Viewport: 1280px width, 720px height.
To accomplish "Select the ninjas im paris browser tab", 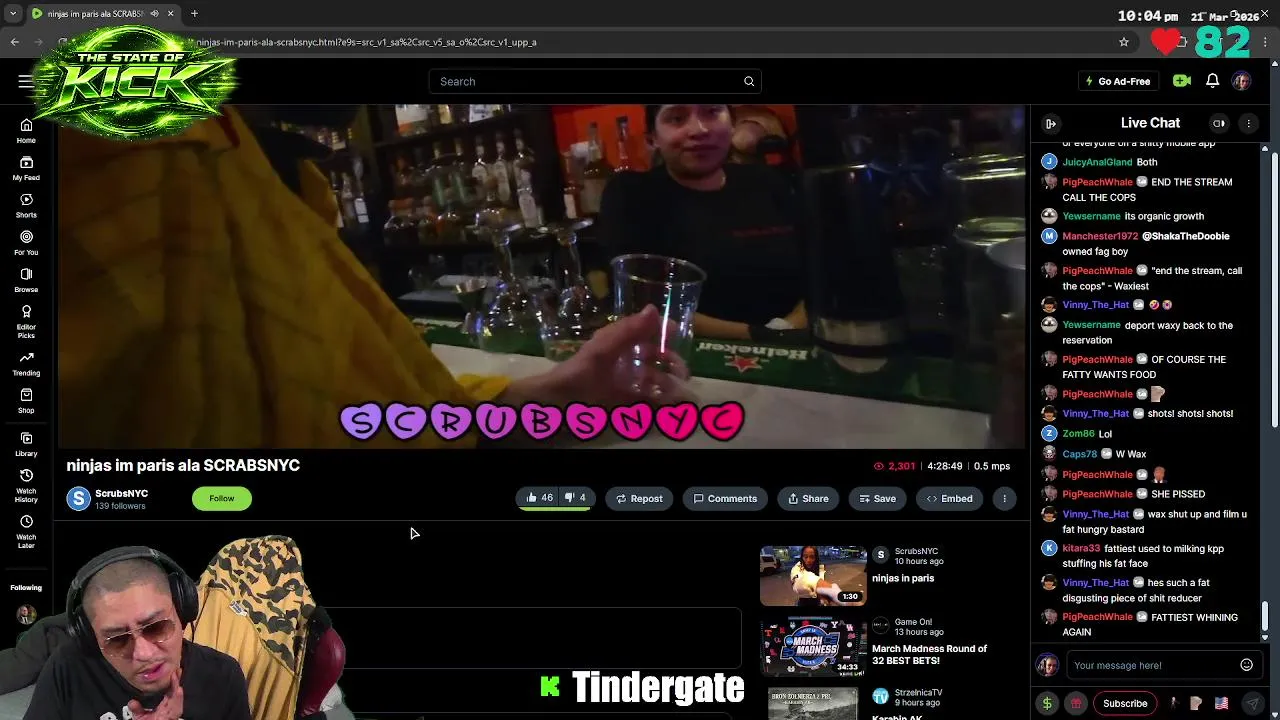I will pyautogui.click(x=103, y=14).
